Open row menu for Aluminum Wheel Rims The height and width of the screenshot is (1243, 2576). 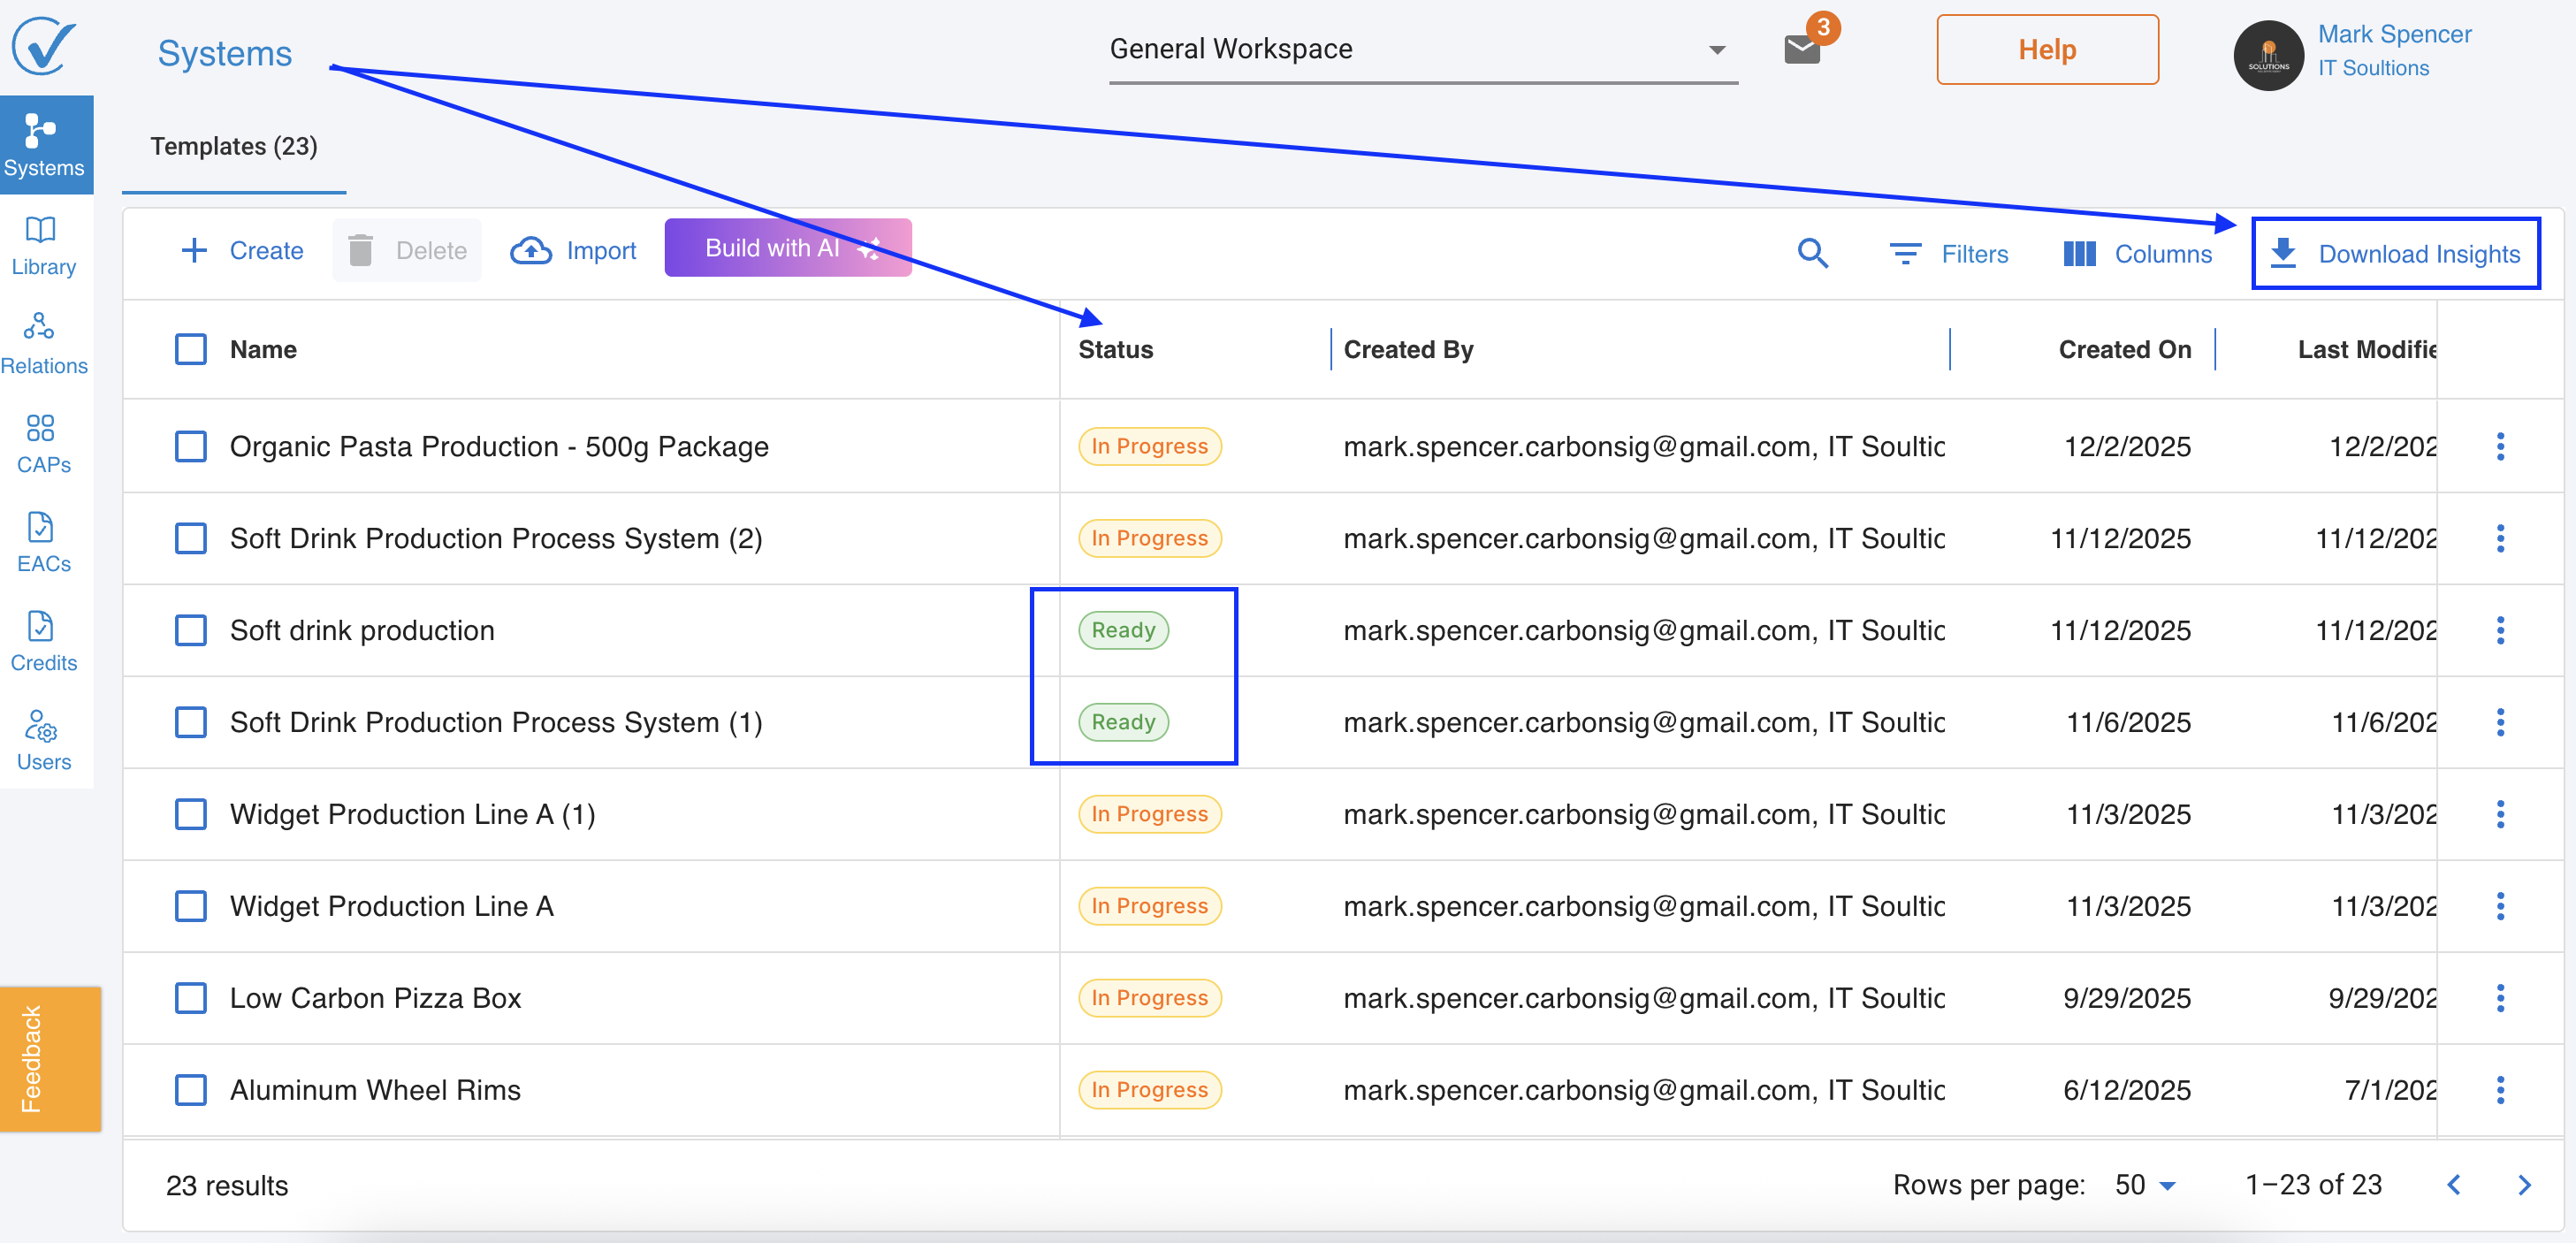pos(2500,1090)
